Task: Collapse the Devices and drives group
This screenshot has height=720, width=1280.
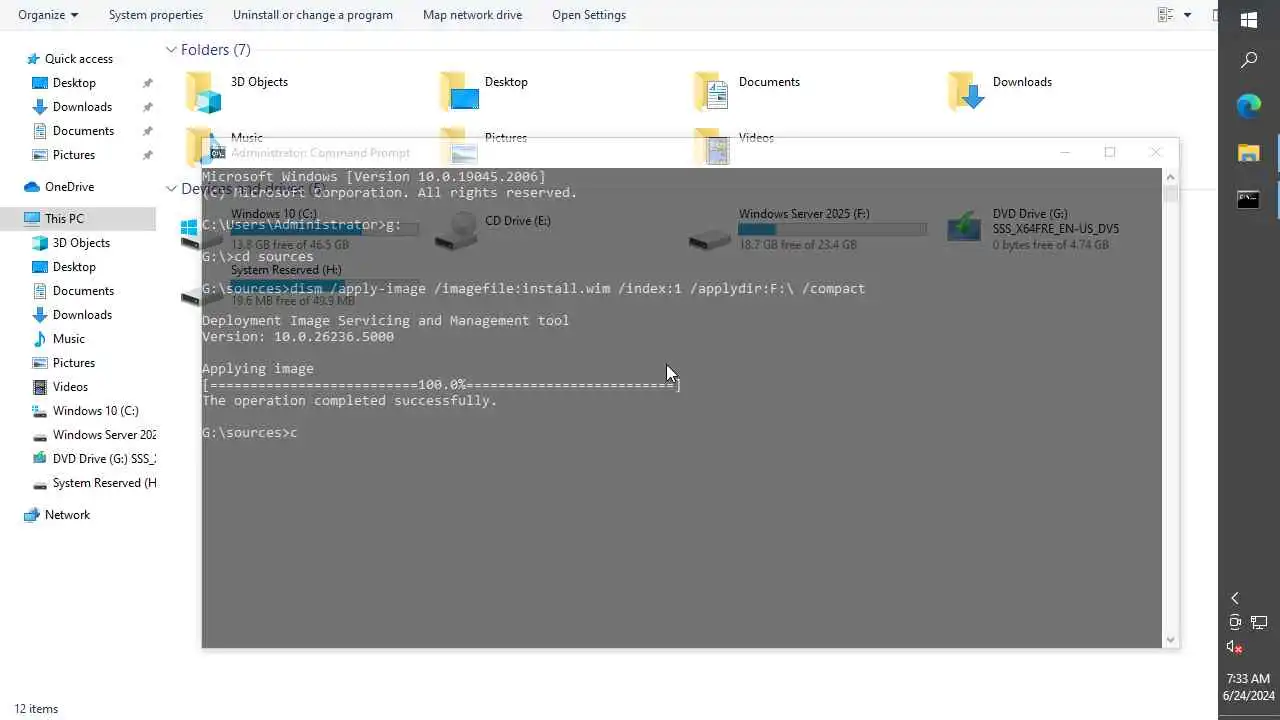Action: click(x=172, y=189)
